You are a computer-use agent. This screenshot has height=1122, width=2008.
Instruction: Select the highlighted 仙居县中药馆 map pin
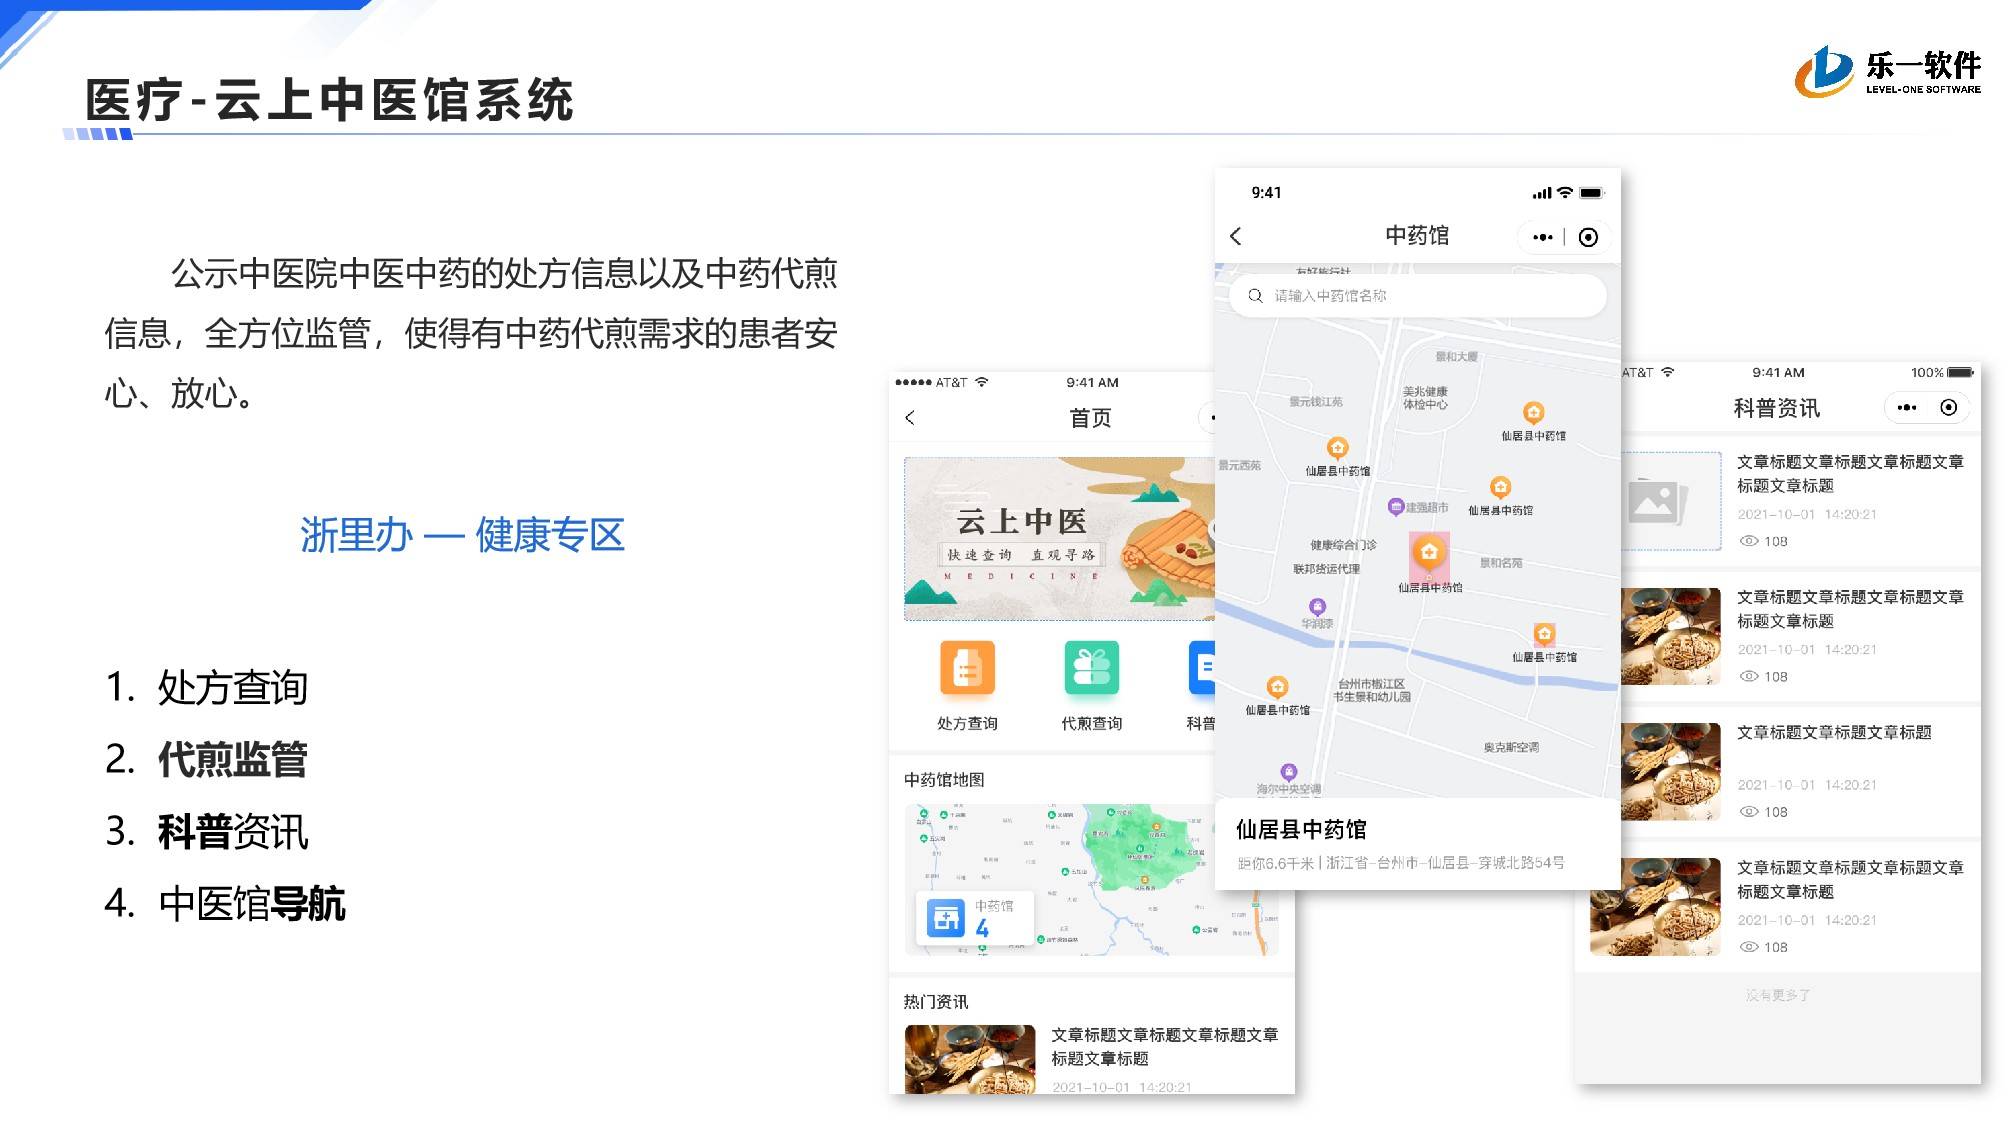tap(1429, 555)
